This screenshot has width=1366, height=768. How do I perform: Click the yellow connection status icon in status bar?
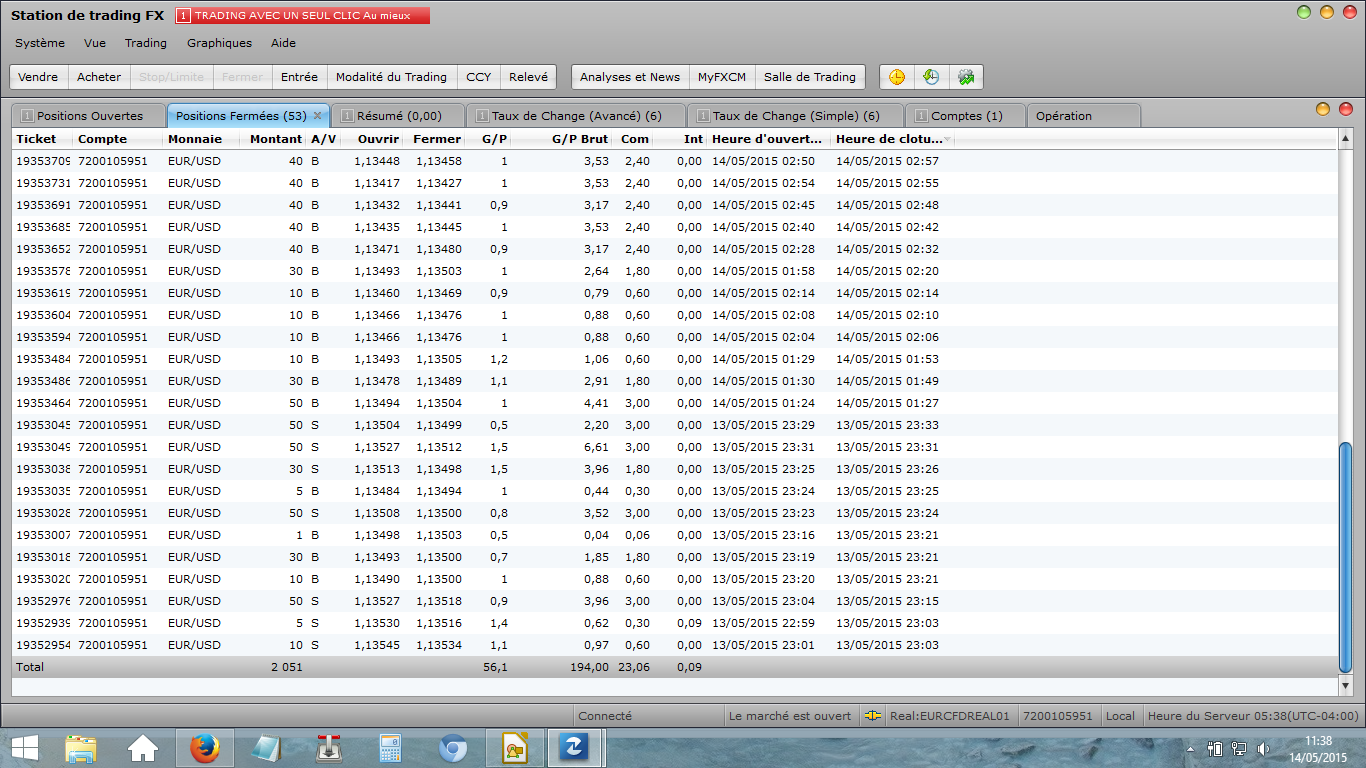(873, 716)
